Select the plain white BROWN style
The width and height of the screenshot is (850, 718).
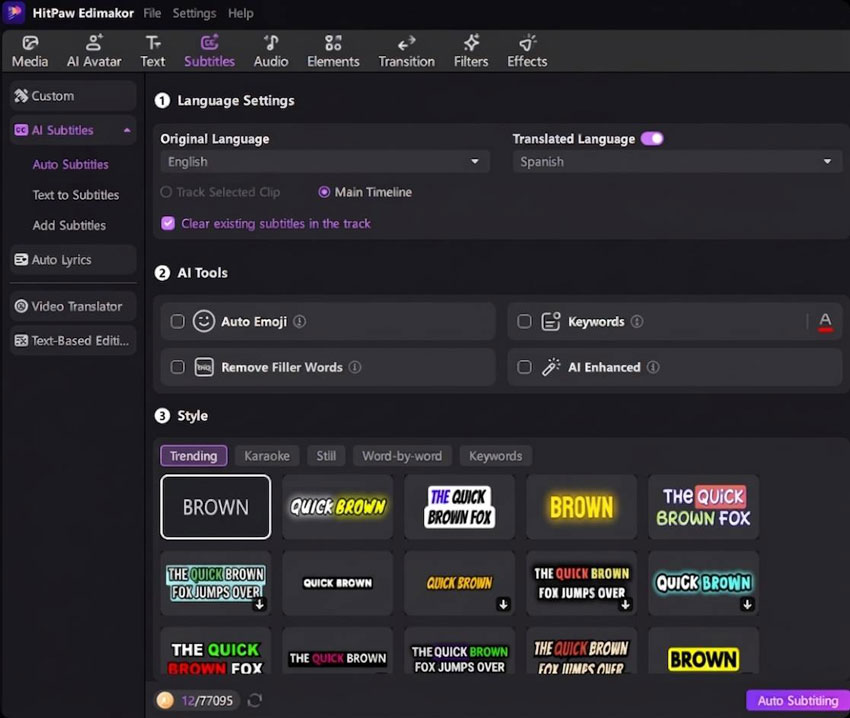(x=216, y=507)
